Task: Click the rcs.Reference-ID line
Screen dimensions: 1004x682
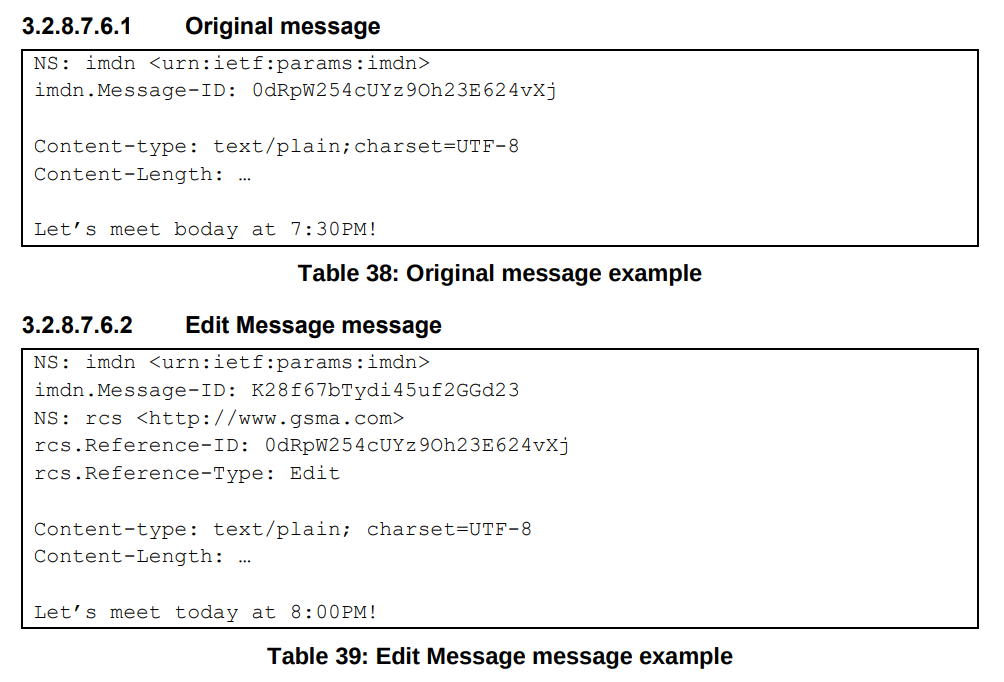Action: (302, 445)
